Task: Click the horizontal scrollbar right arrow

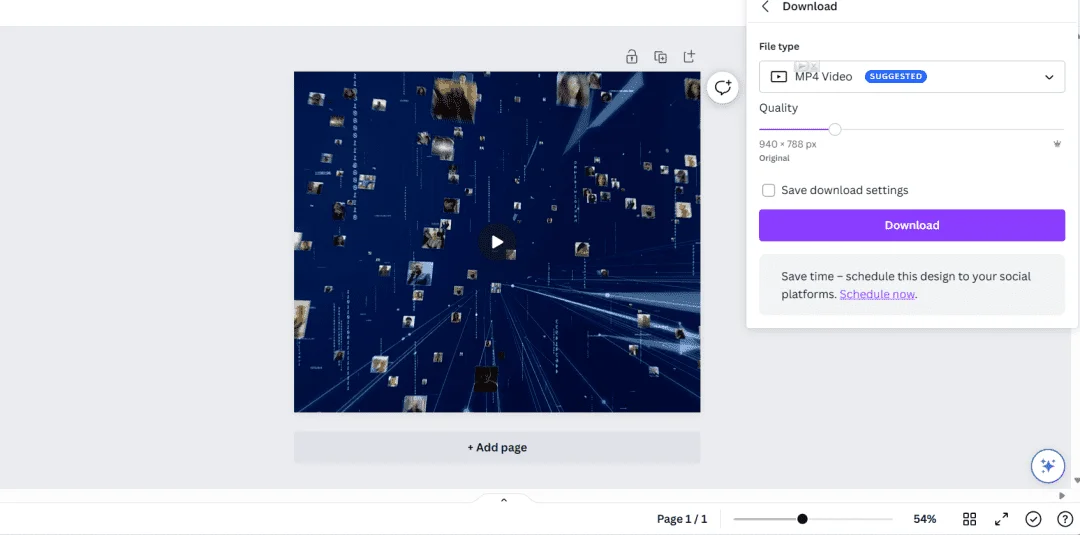Action: coord(1061,495)
